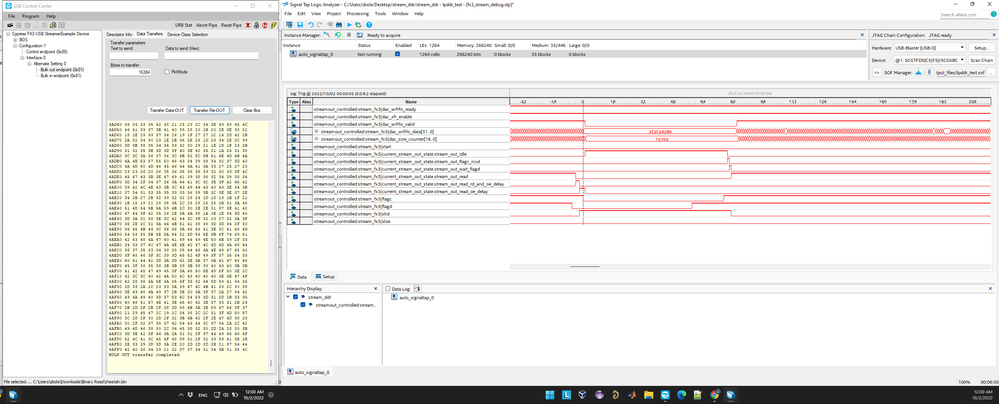Select the Bulk out endpoint (0x01) tree item
The image size is (999, 404).
tap(62, 69)
